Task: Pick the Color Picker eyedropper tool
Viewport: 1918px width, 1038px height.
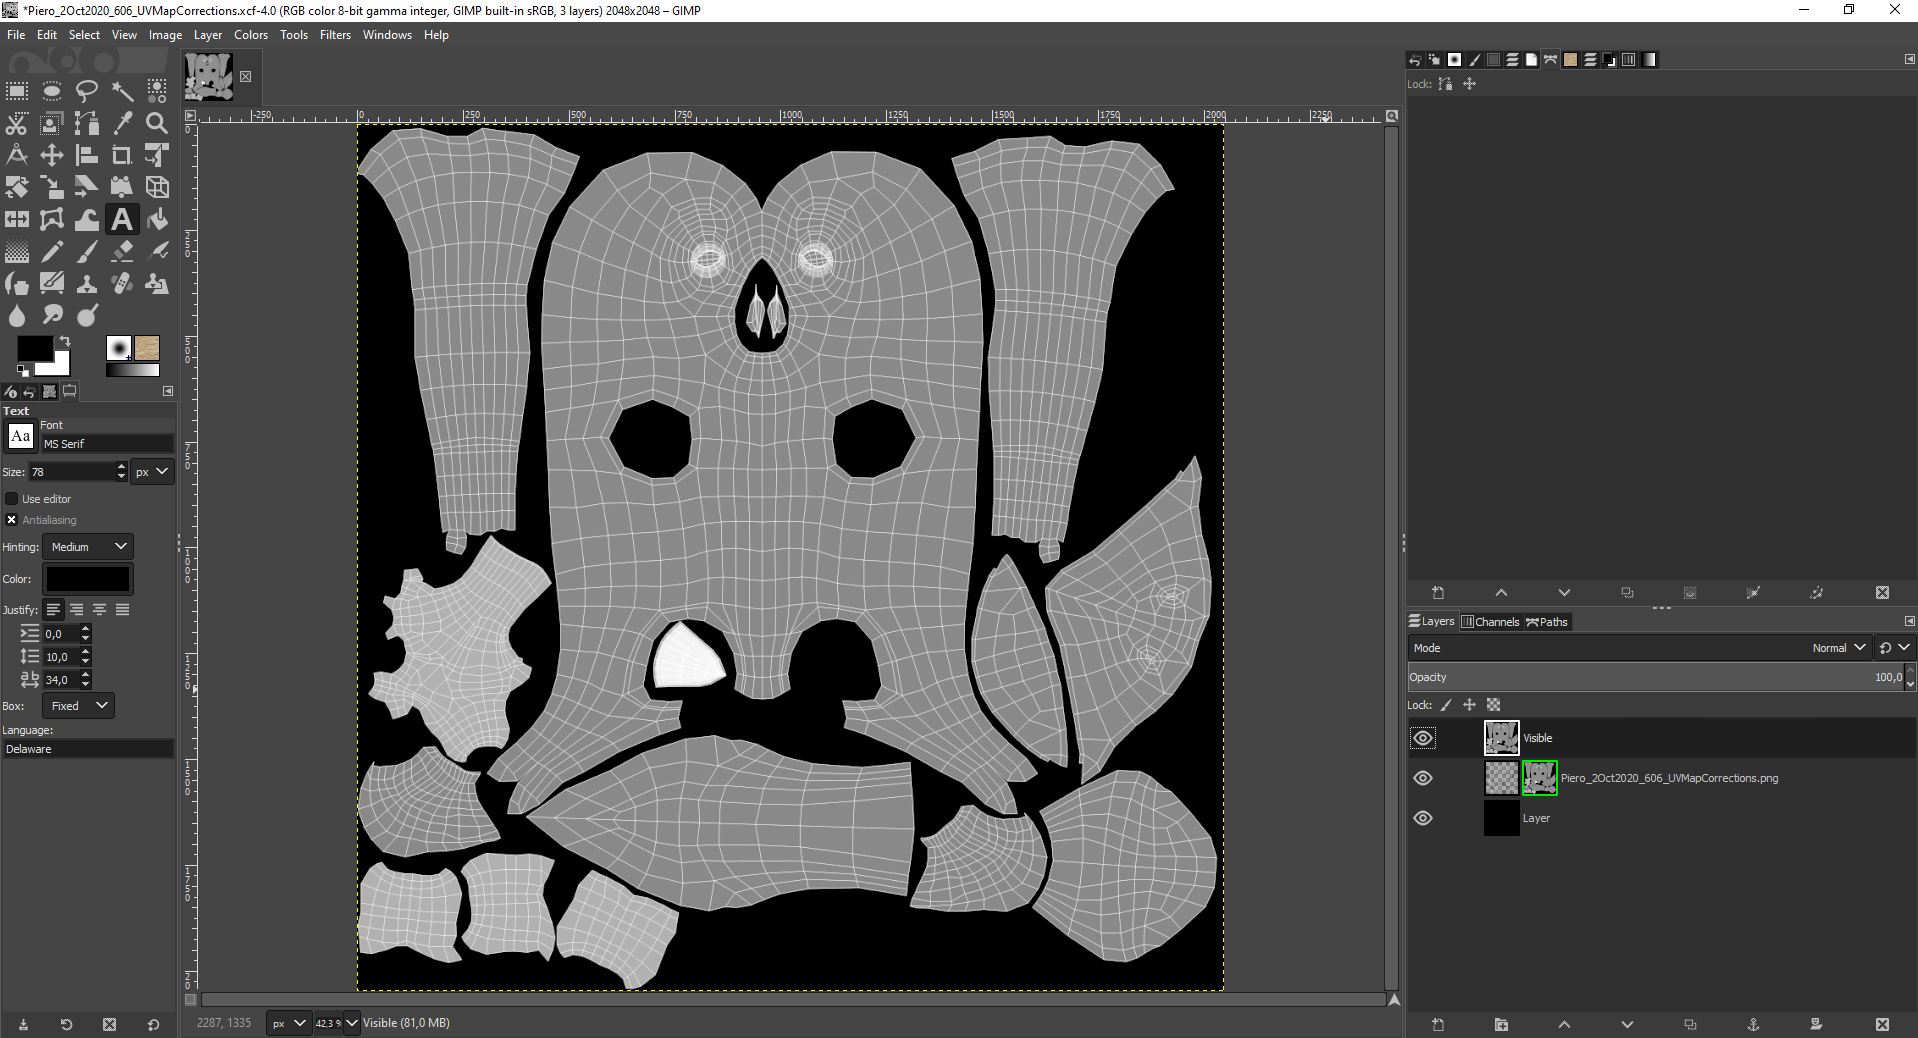Action: pyautogui.click(x=122, y=124)
